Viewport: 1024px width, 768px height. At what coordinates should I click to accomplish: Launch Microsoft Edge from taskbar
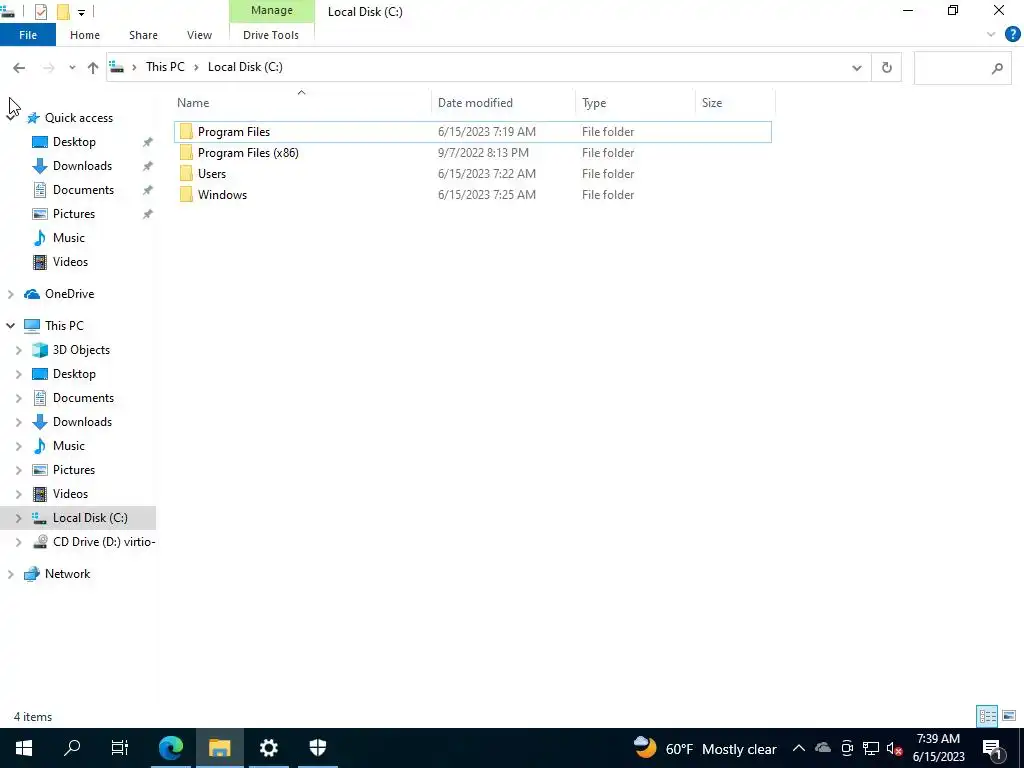(x=171, y=748)
